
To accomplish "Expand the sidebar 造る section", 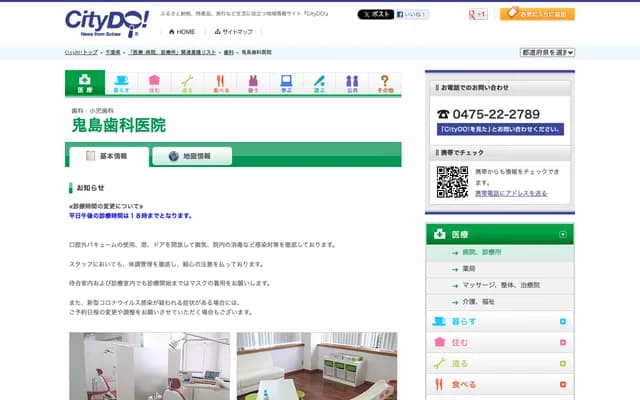I will coord(563,363).
